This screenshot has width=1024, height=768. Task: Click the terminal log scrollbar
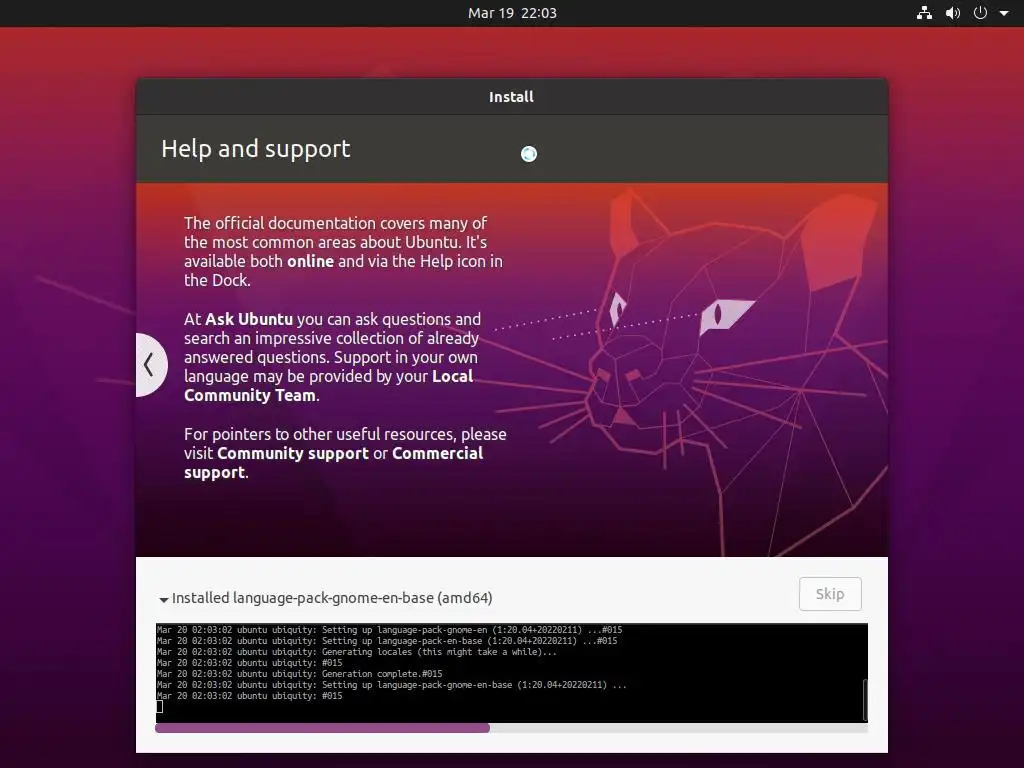point(865,699)
